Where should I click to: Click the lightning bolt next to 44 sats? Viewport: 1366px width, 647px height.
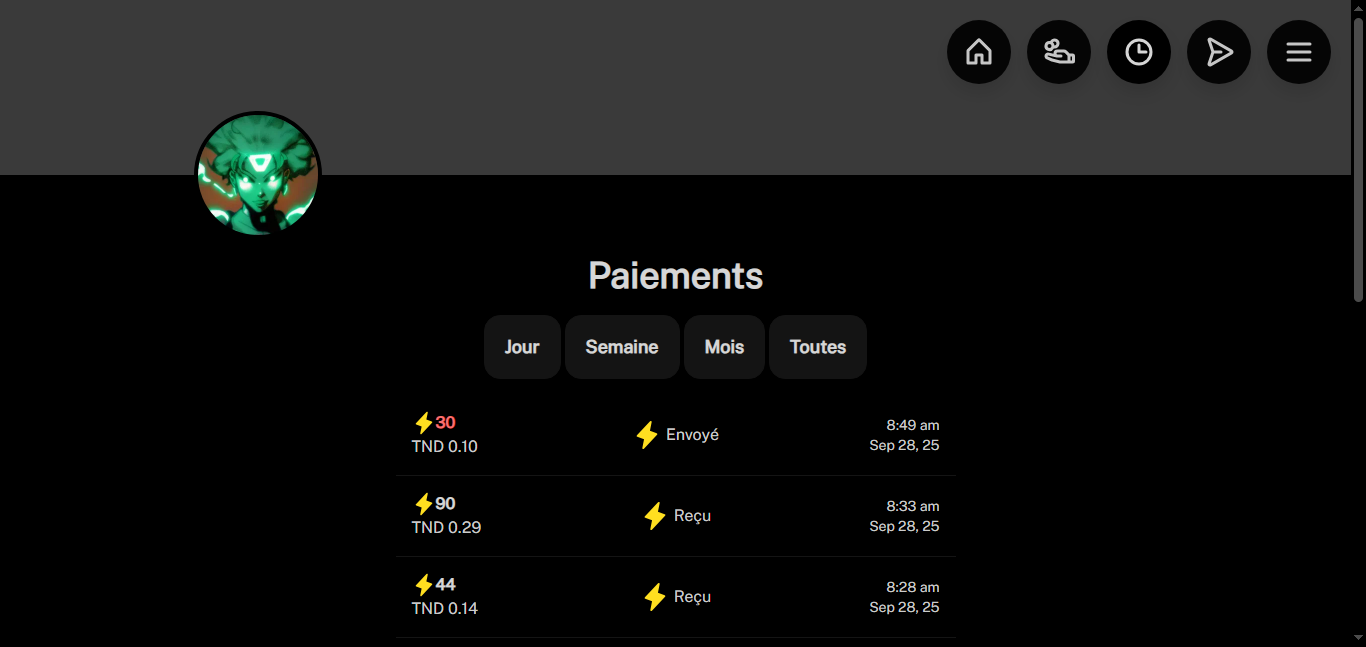[x=423, y=585]
